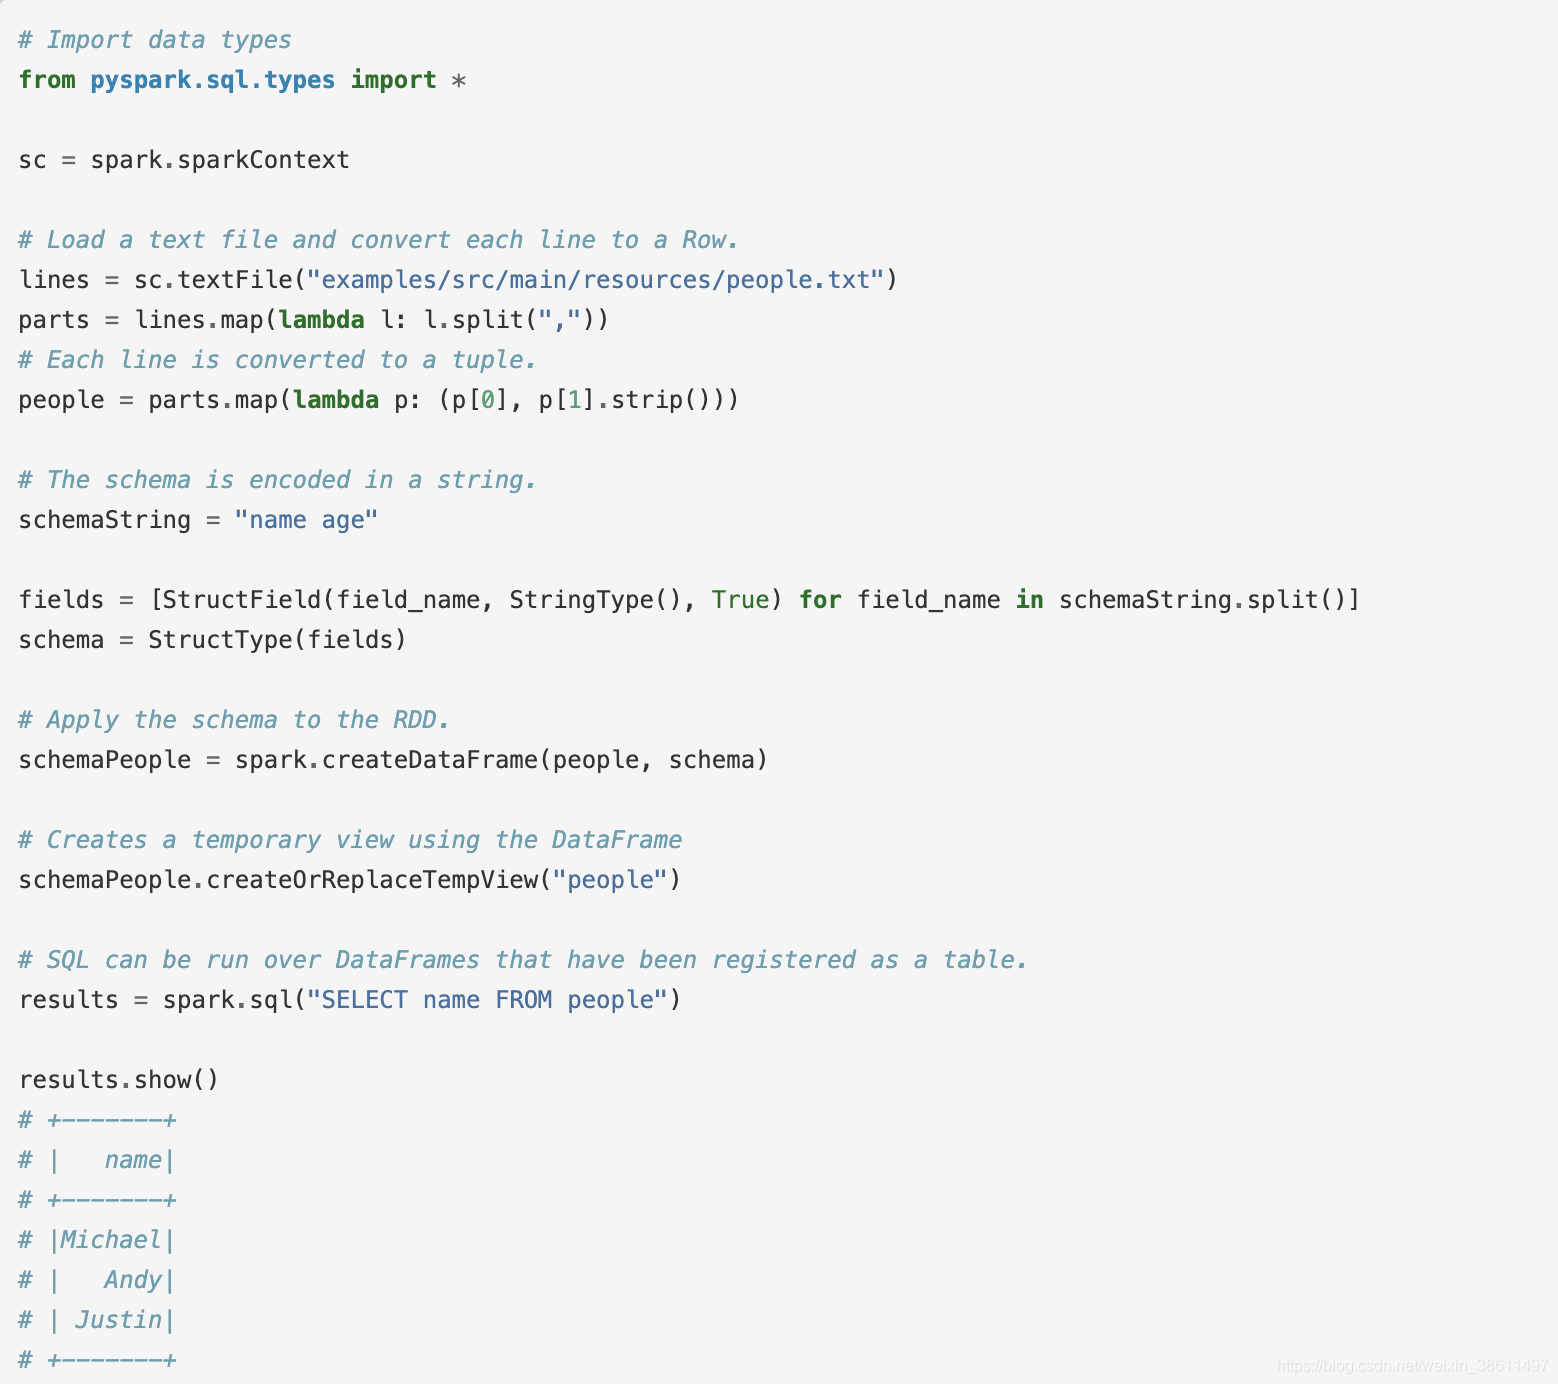Click the line 'sc = spark.sparkContext'
The height and width of the screenshot is (1384, 1558).
click(x=184, y=160)
